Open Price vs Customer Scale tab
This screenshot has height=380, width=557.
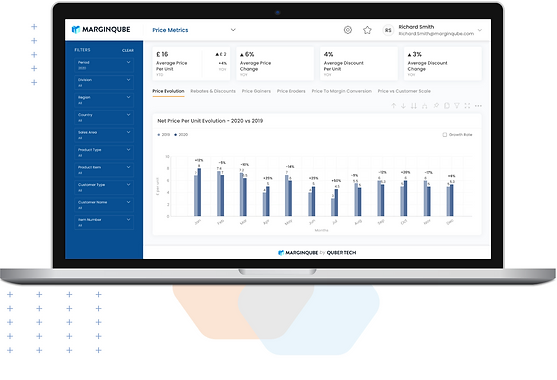[x=404, y=91]
